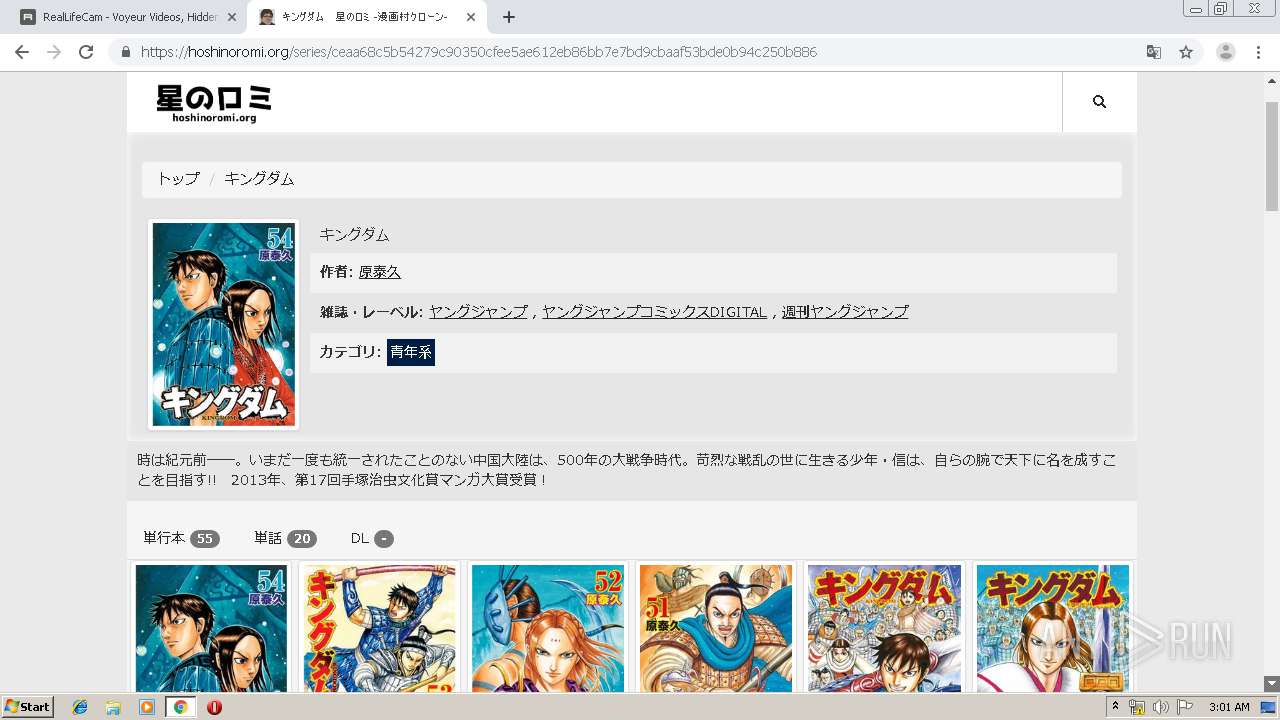Click the 3:01 AM system clock

point(1229,707)
